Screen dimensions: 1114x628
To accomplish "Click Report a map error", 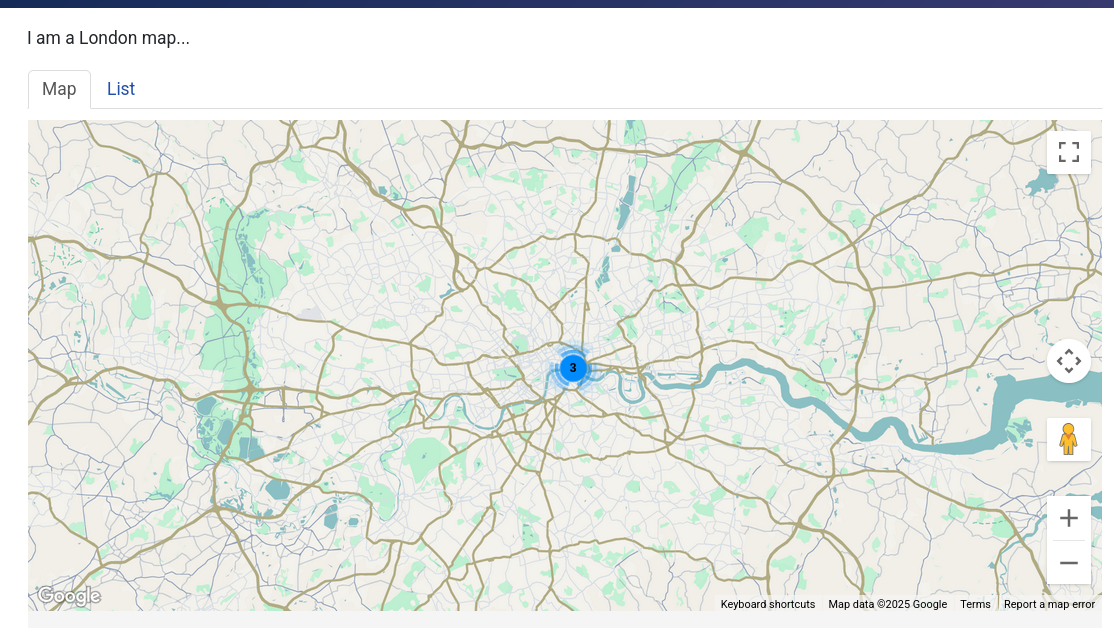I will [x=1049, y=604].
